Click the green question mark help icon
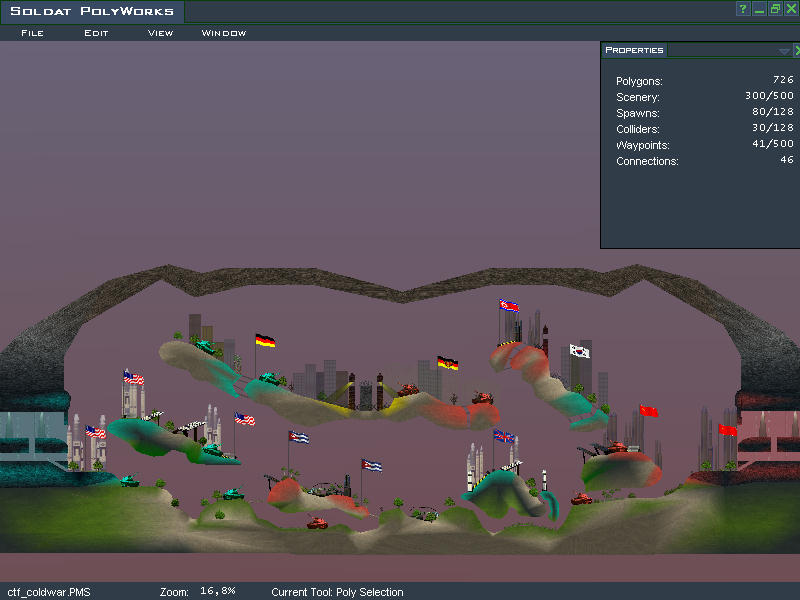The width and height of the screenshot is (800, 600). click(x=743, y=9)
